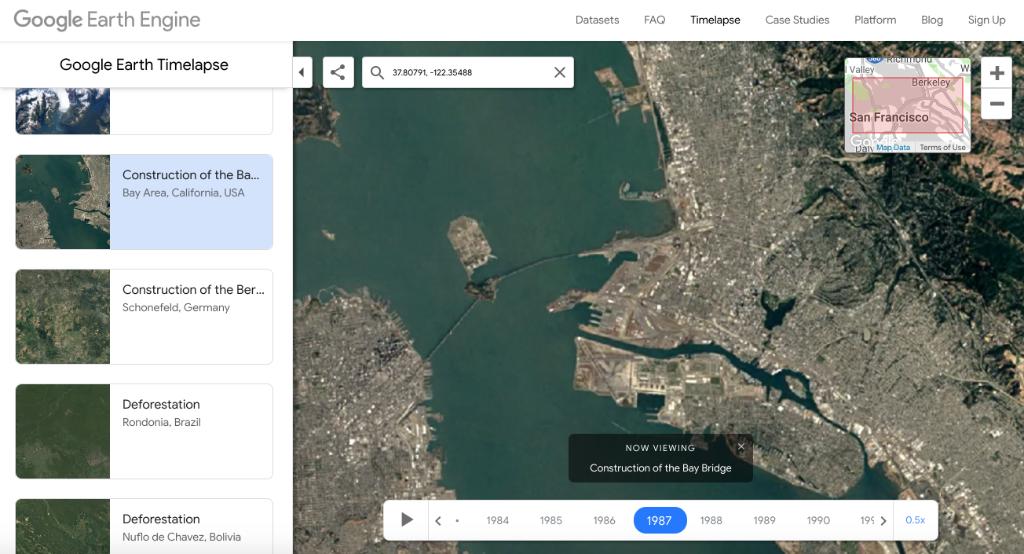This screenshot has width=1024, height=554.
Task: Go to the Timelapse tab
Action: pos(715,20)
